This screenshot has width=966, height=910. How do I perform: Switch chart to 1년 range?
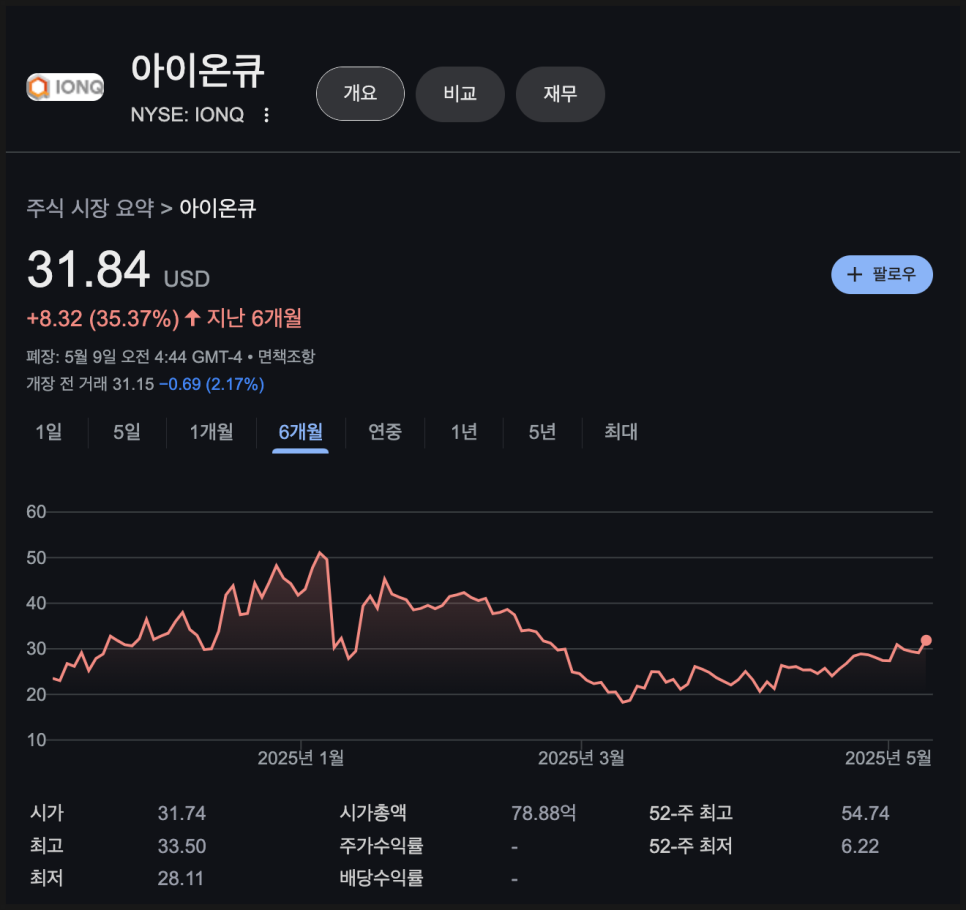(x=464, y=432)
